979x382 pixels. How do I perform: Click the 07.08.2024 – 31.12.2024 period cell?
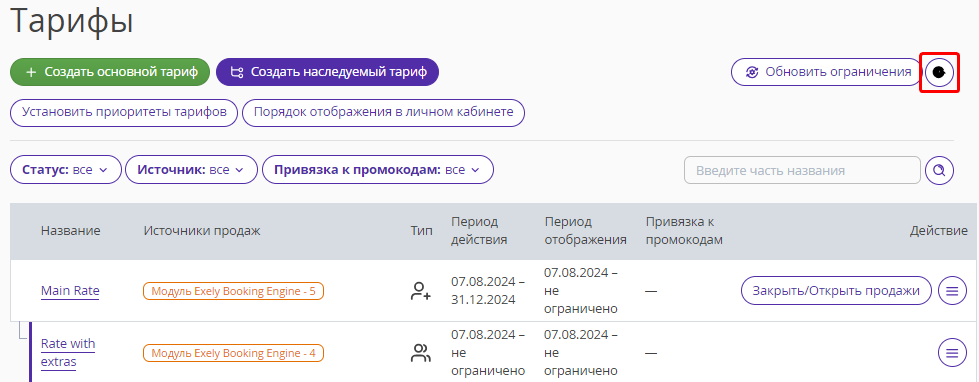point(488,291)
